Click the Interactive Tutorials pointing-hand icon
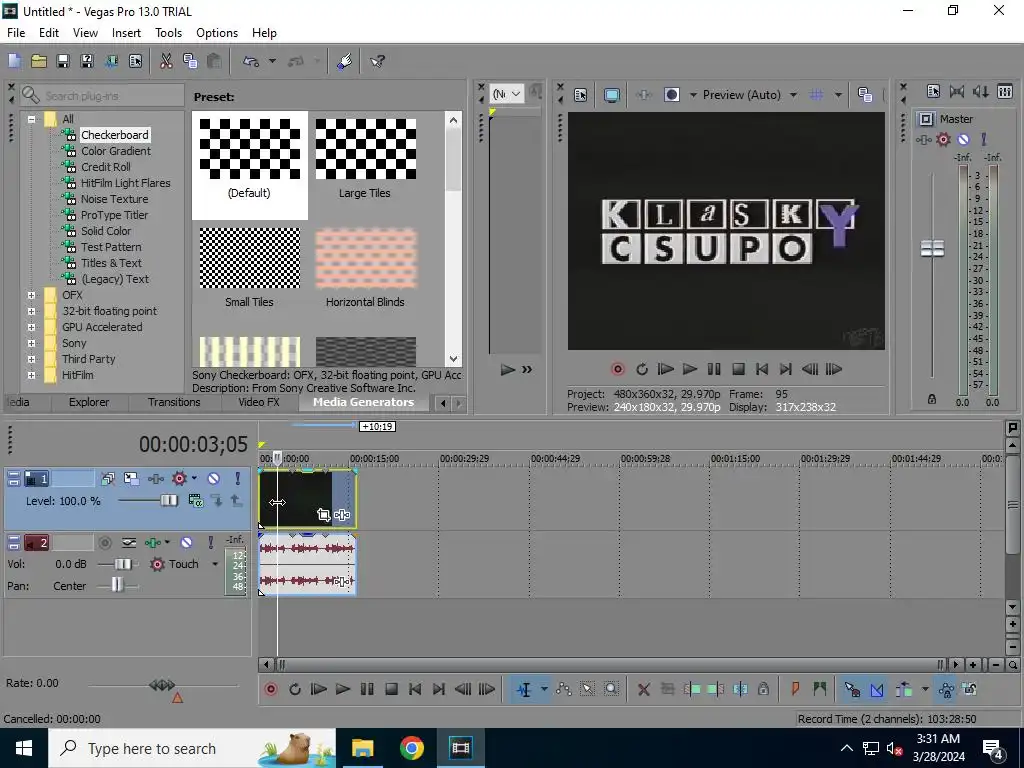Screen dimensions: 1024x768 coord(345,61)
